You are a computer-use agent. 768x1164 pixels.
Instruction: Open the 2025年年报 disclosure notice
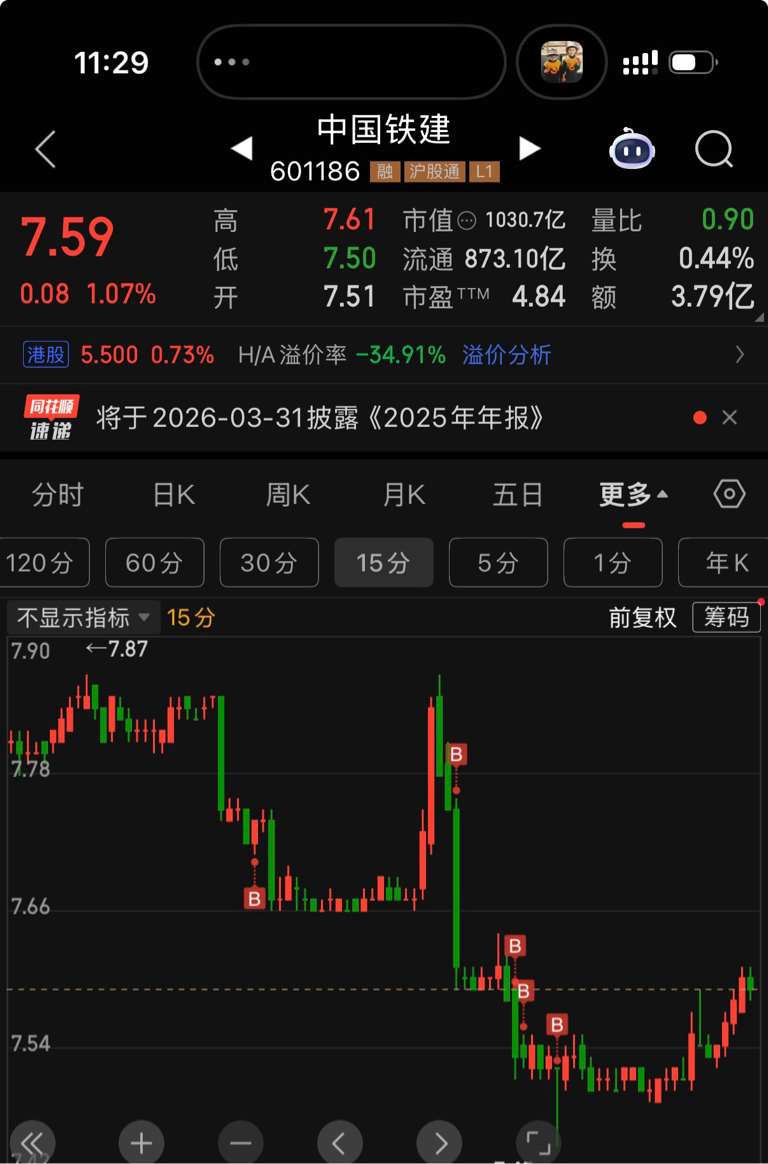(320, 418)
